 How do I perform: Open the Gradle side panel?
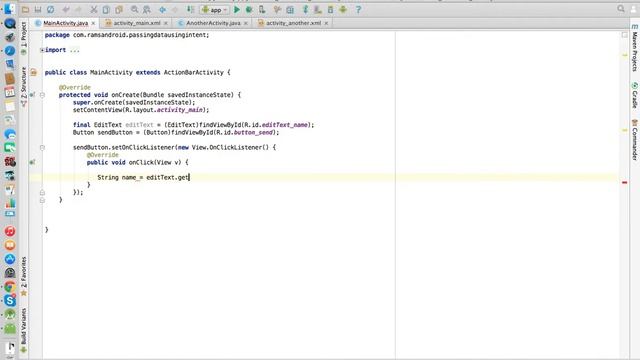[635, 96]
